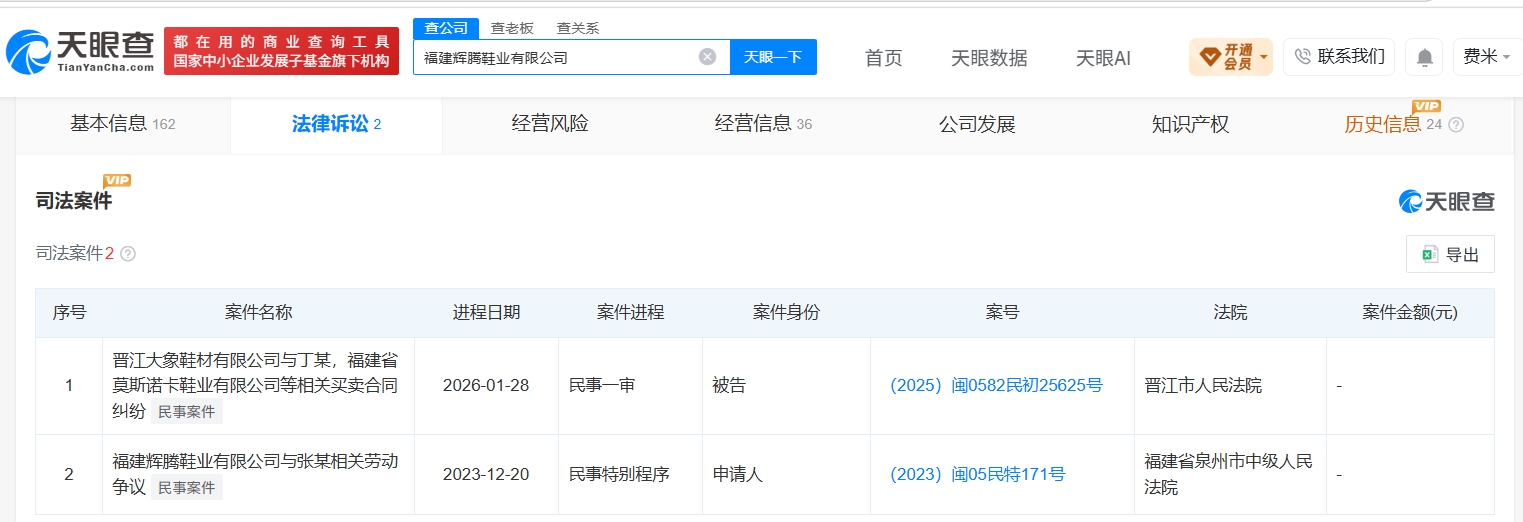This screenshot has width=1523, height=522.
Task: Click the 开通会员 diamond VIP icon
Action: 1209,57
